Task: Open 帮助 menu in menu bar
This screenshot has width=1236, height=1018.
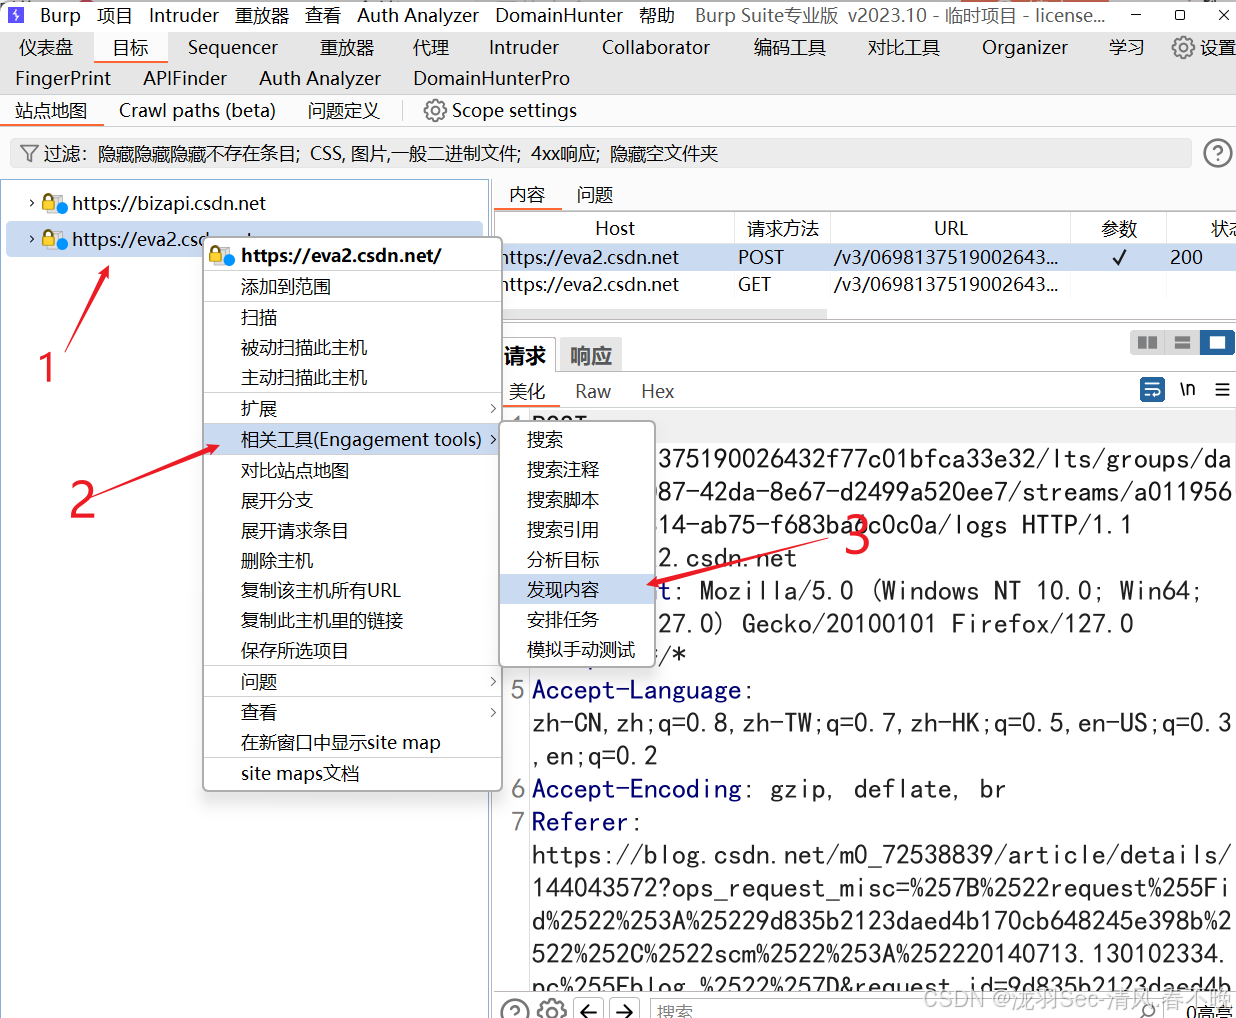Action: pos(656,15)
